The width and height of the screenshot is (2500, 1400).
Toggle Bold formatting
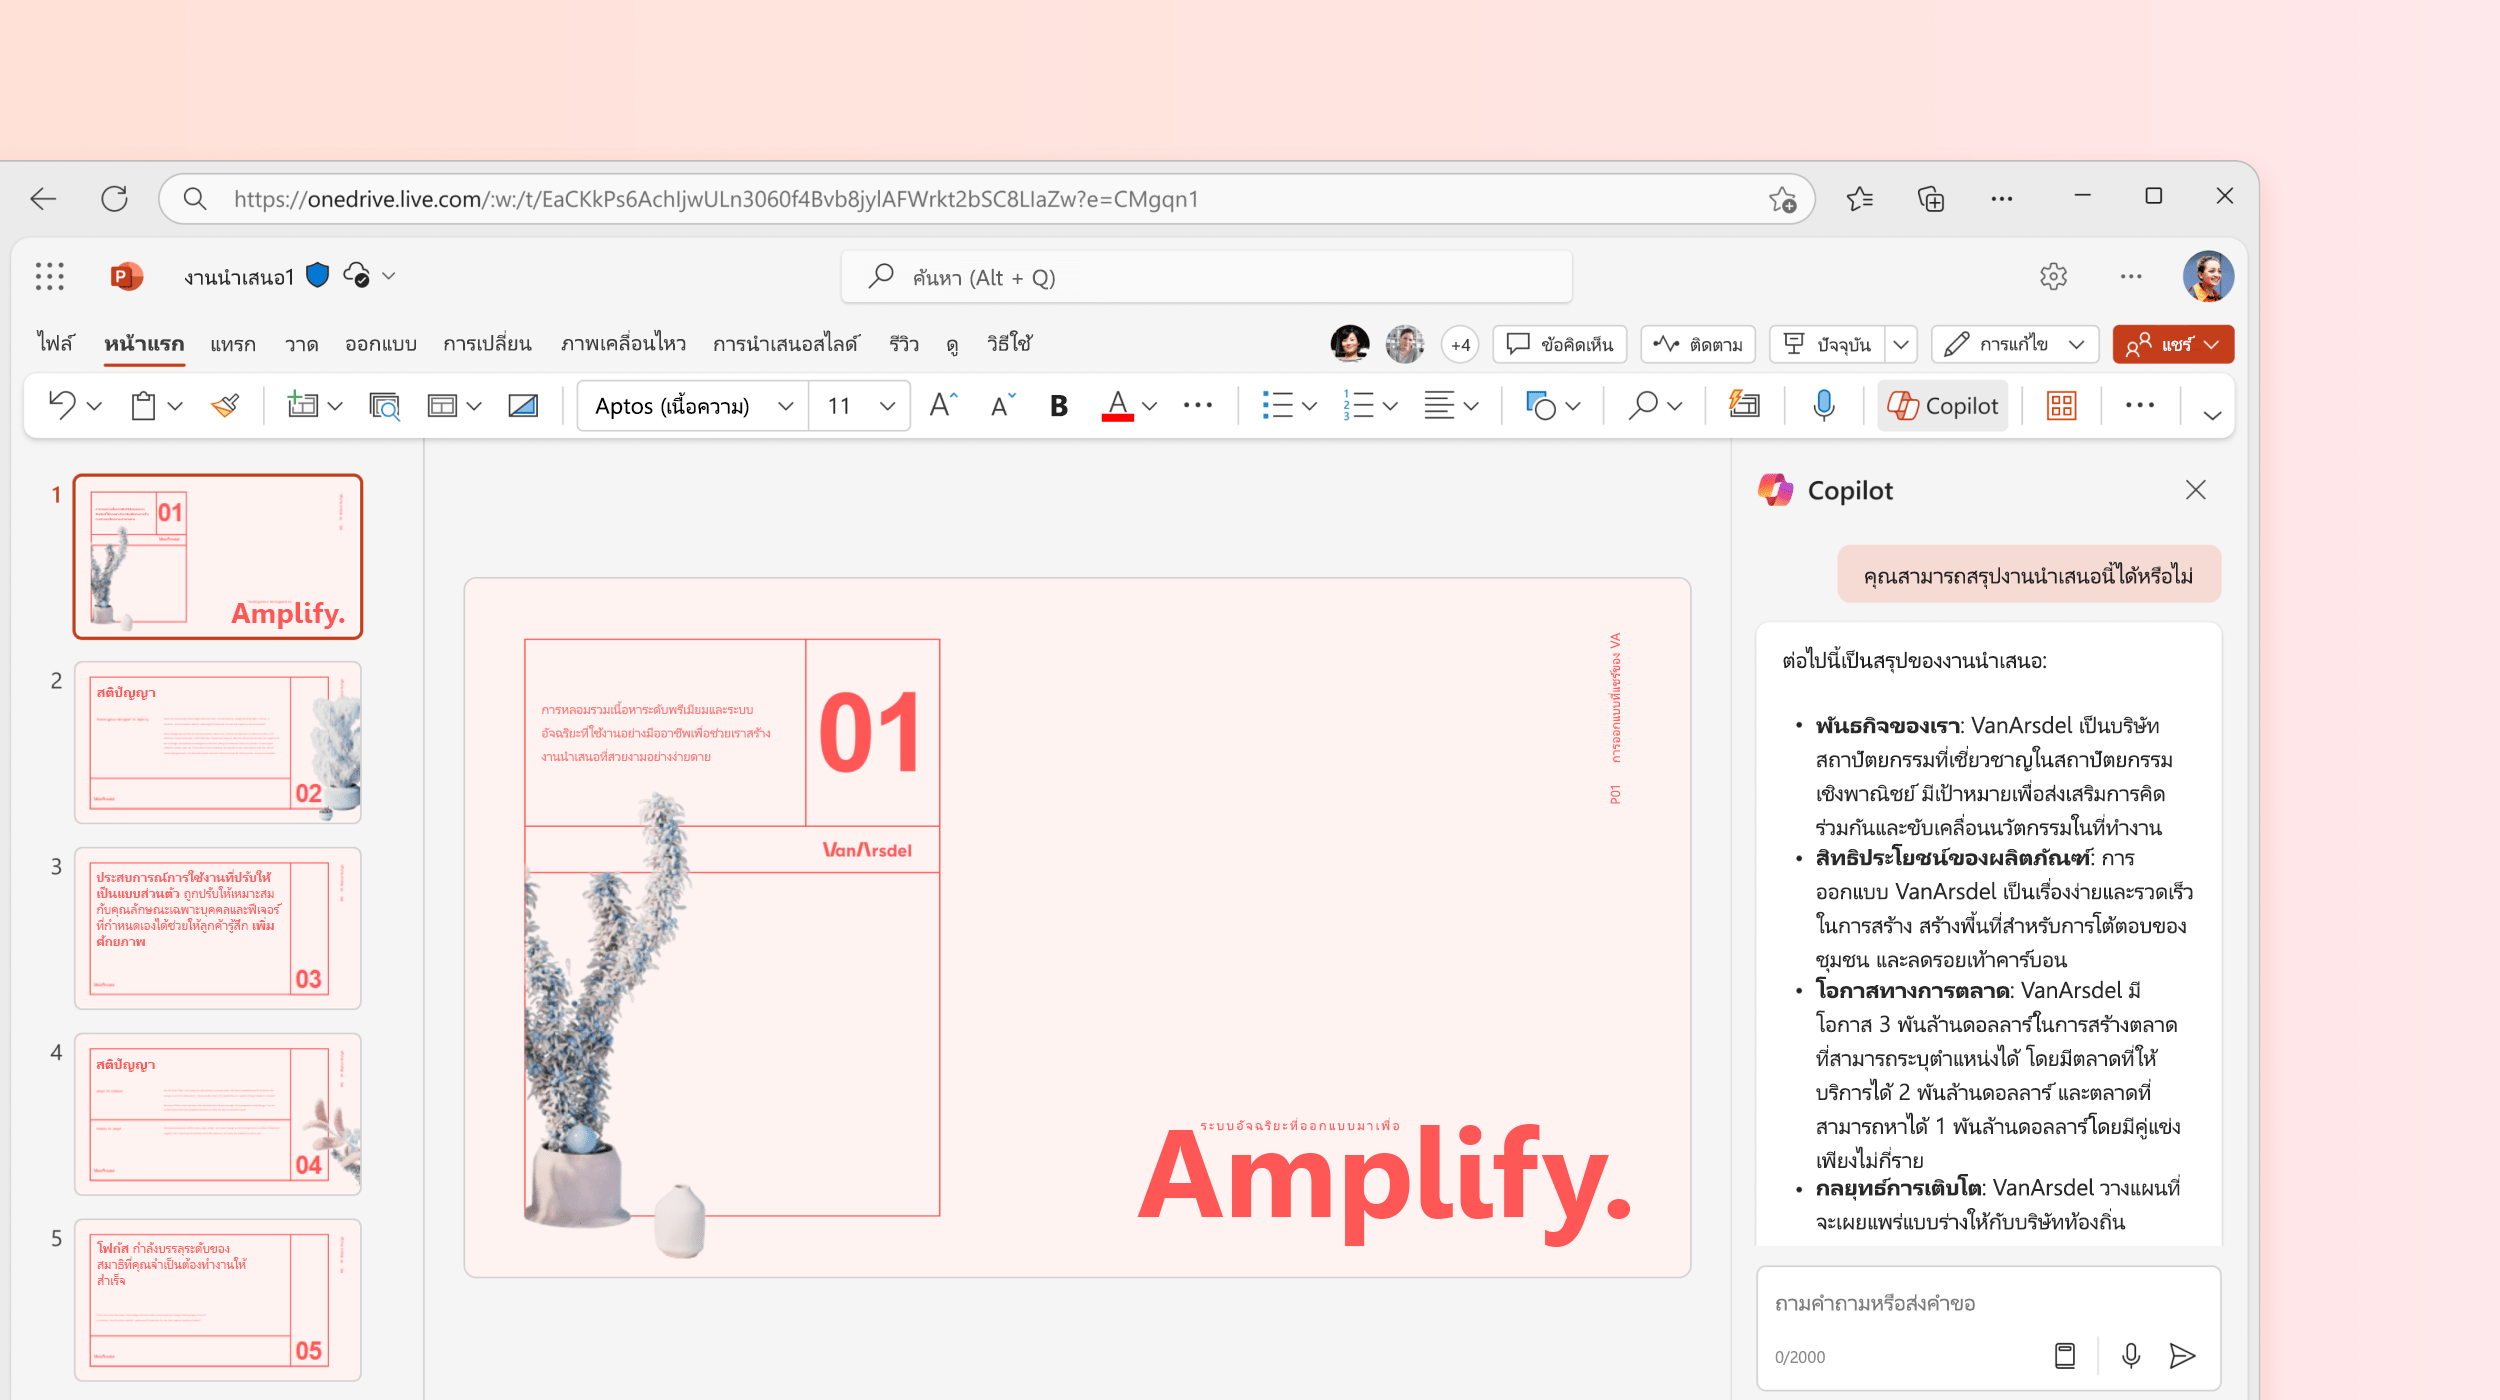[x=1059, y=405]
